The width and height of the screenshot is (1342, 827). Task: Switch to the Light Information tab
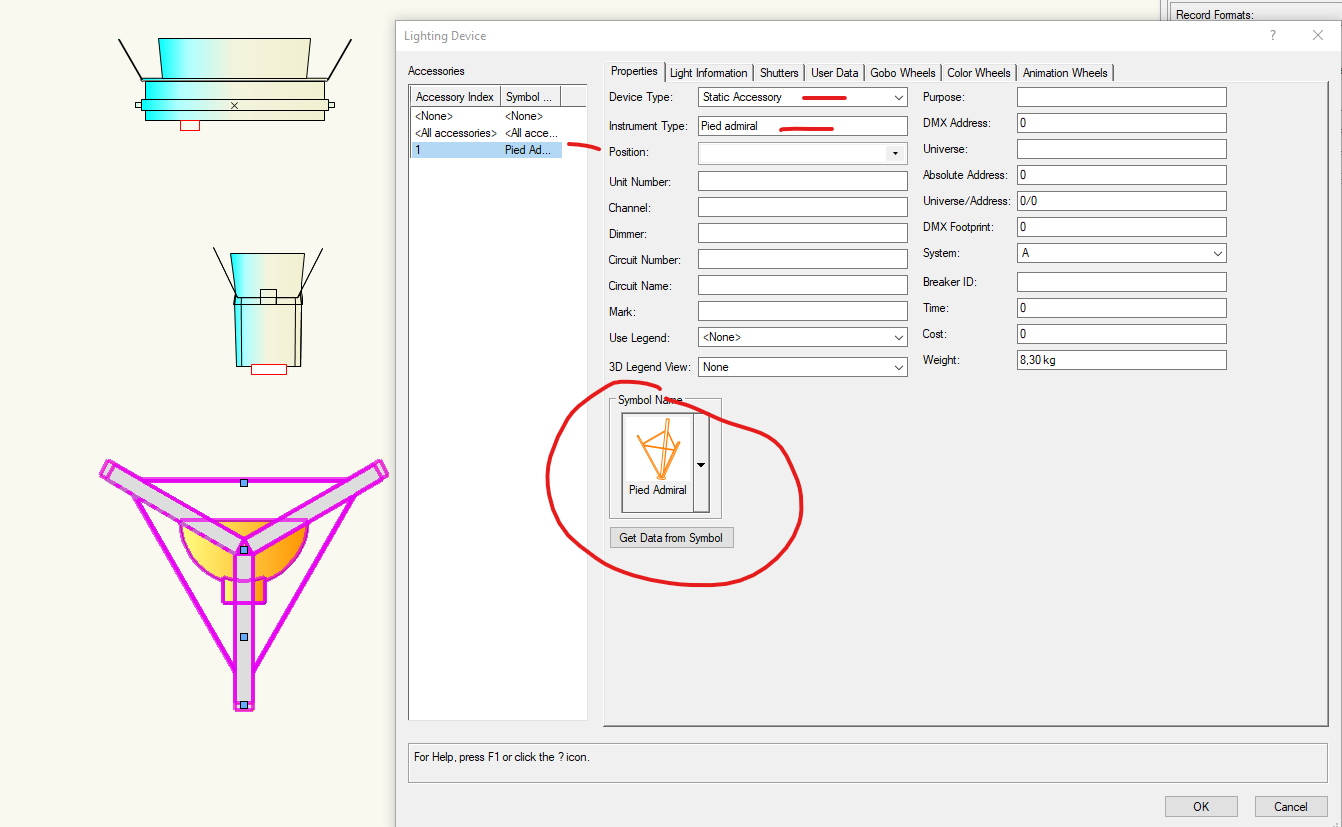pos(708,73)
